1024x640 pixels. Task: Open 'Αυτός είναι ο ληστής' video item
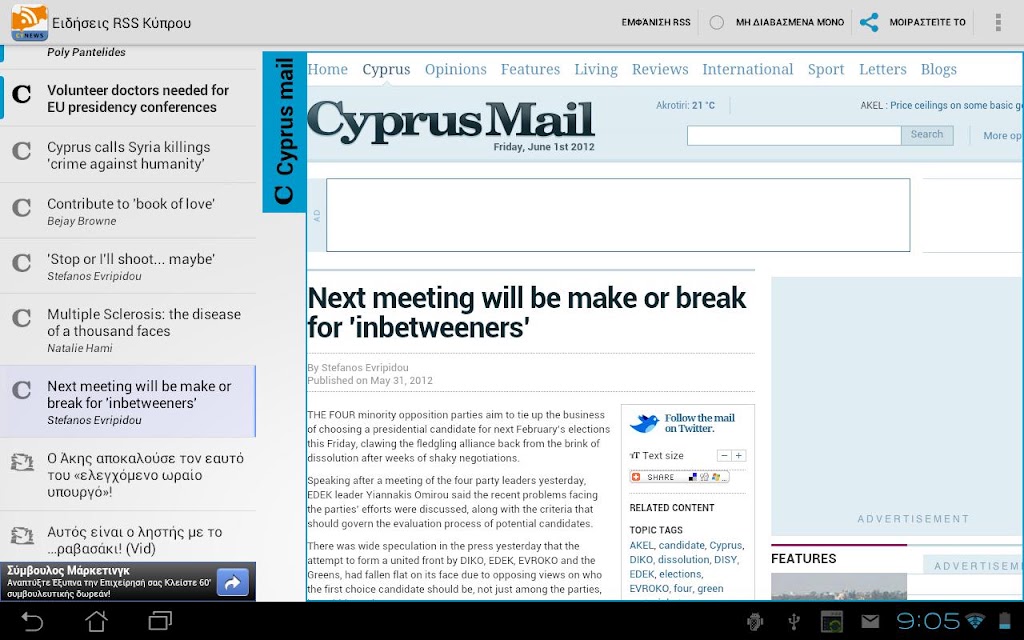point(128,537)
